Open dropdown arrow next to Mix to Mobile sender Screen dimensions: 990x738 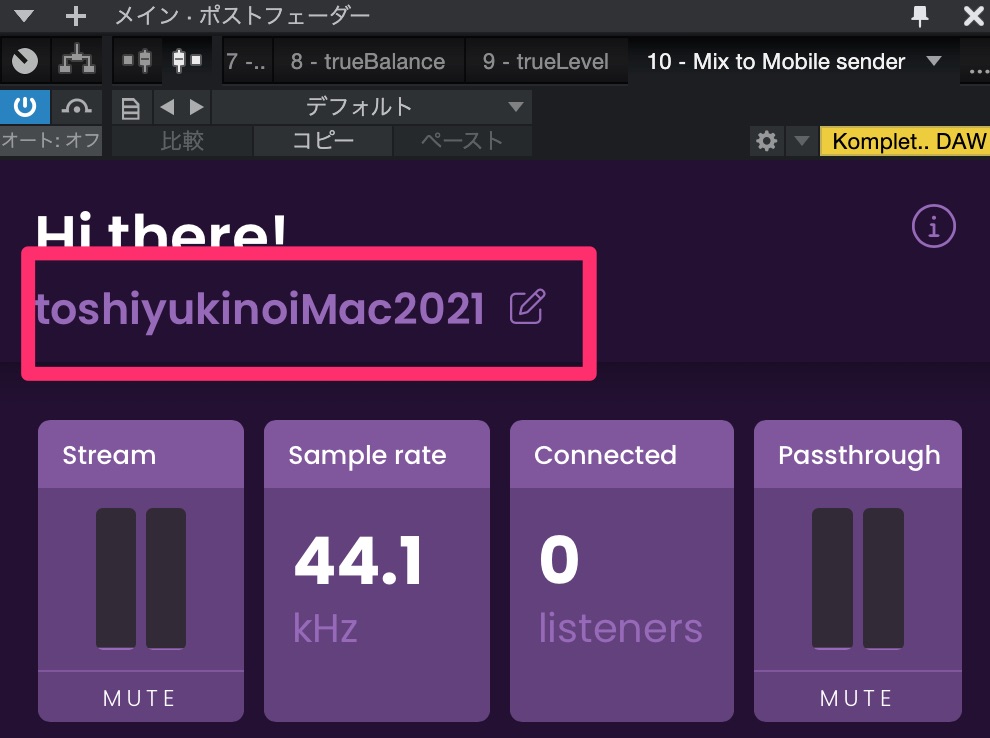(934, 61)
